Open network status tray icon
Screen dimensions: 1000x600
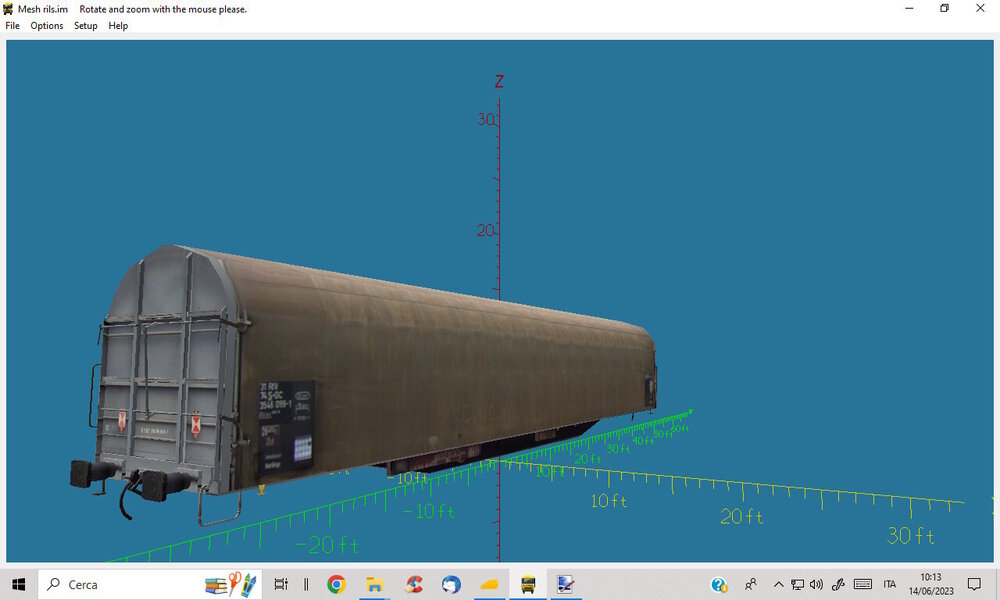(797, 584)
